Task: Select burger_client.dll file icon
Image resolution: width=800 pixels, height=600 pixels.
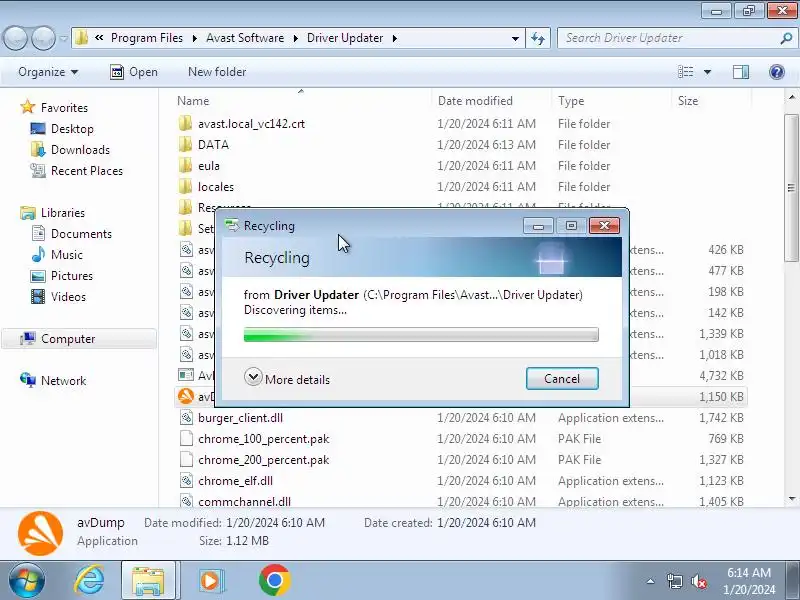Action: pos(186,417)
